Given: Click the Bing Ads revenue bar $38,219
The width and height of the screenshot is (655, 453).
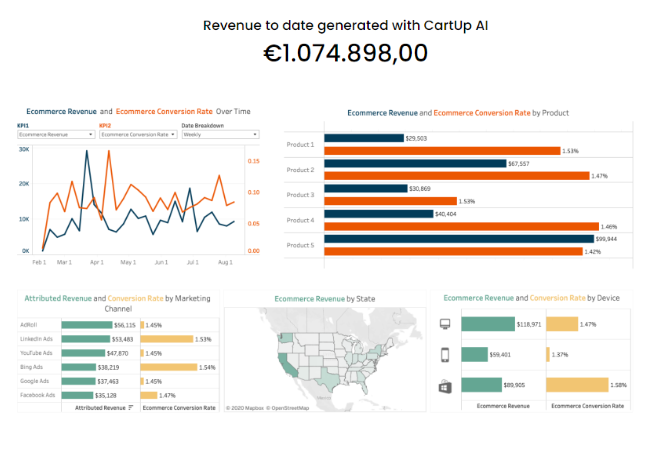Looking at the screenshot, I should pos(79,367).
